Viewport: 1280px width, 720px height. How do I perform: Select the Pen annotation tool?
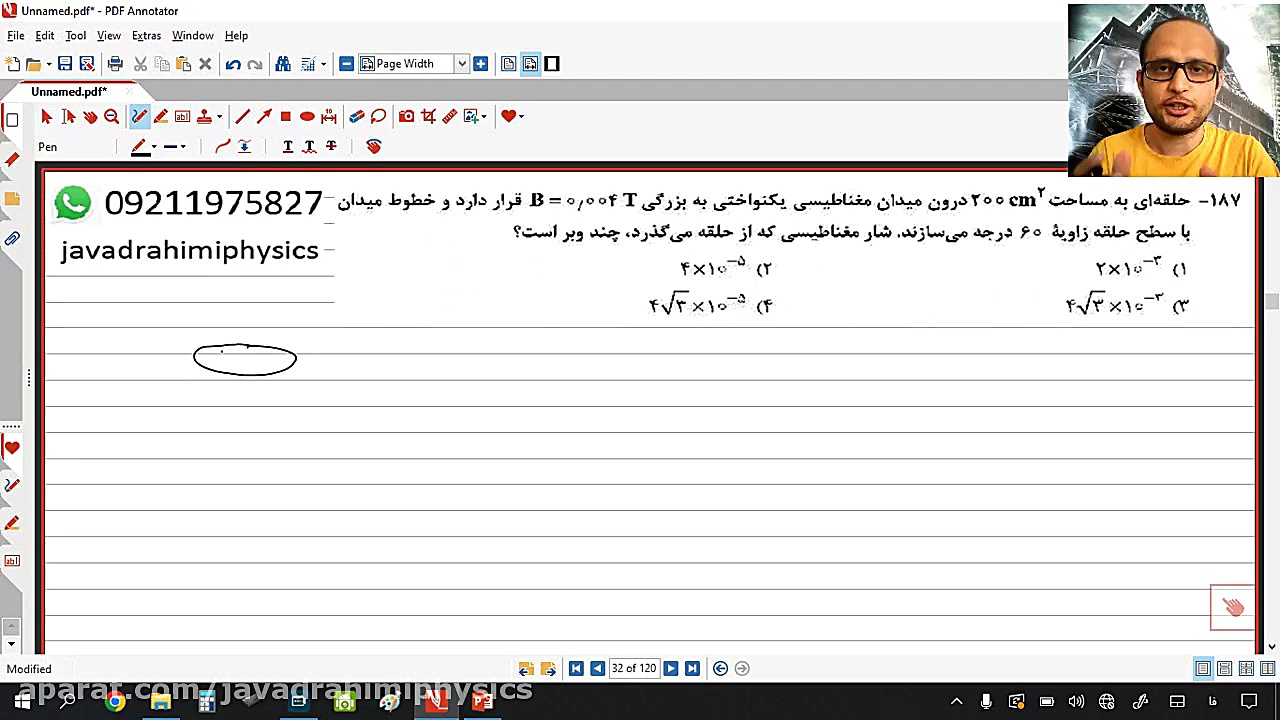pyautogui.click(x=139, y=116)
